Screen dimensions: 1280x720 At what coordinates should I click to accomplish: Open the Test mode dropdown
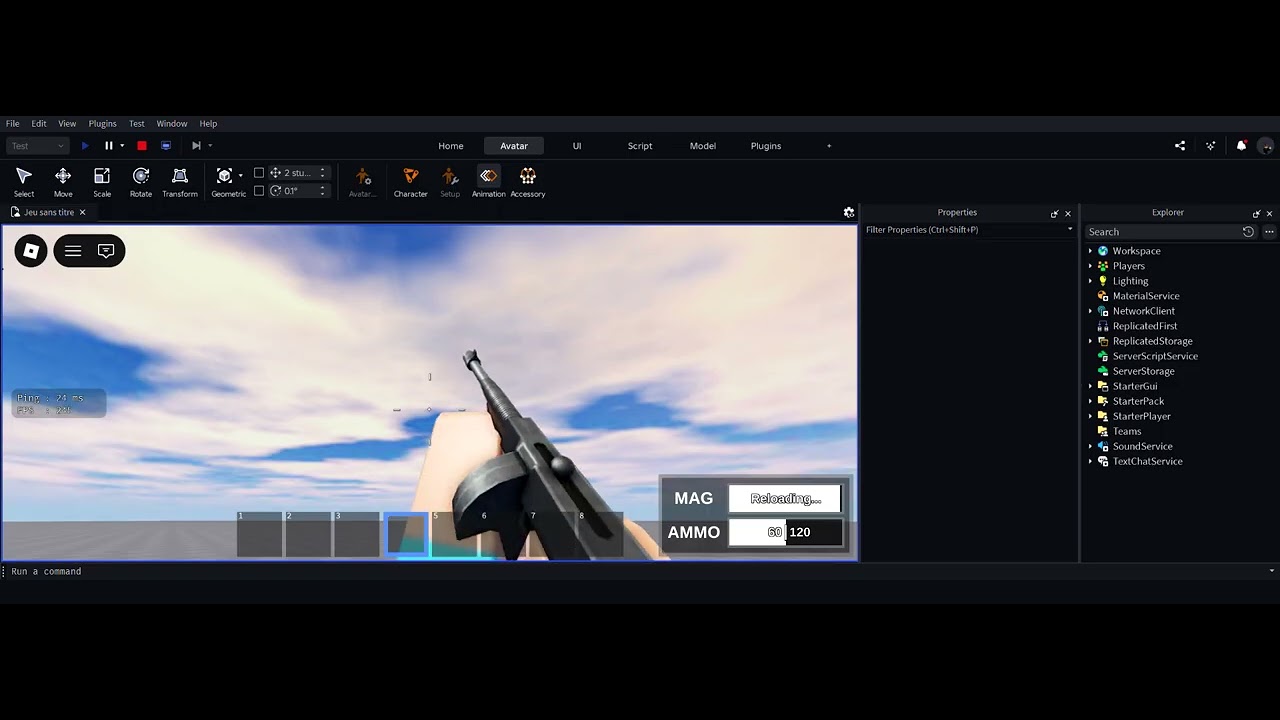[38, 146]
